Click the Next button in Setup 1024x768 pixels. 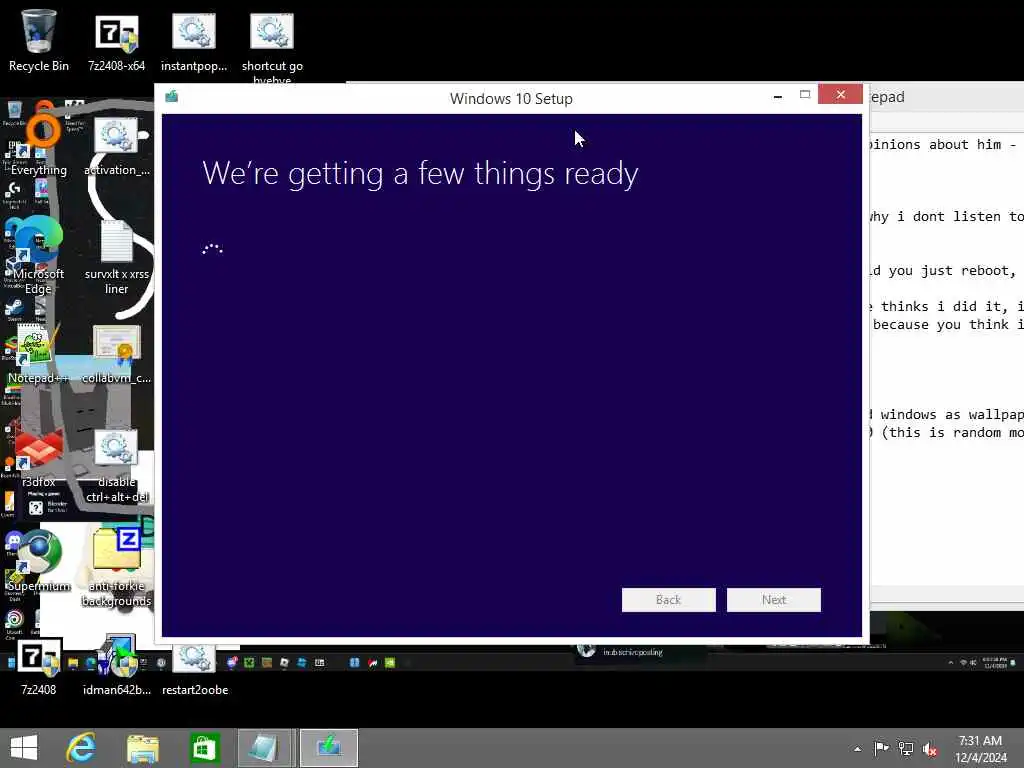coord(774,600)
